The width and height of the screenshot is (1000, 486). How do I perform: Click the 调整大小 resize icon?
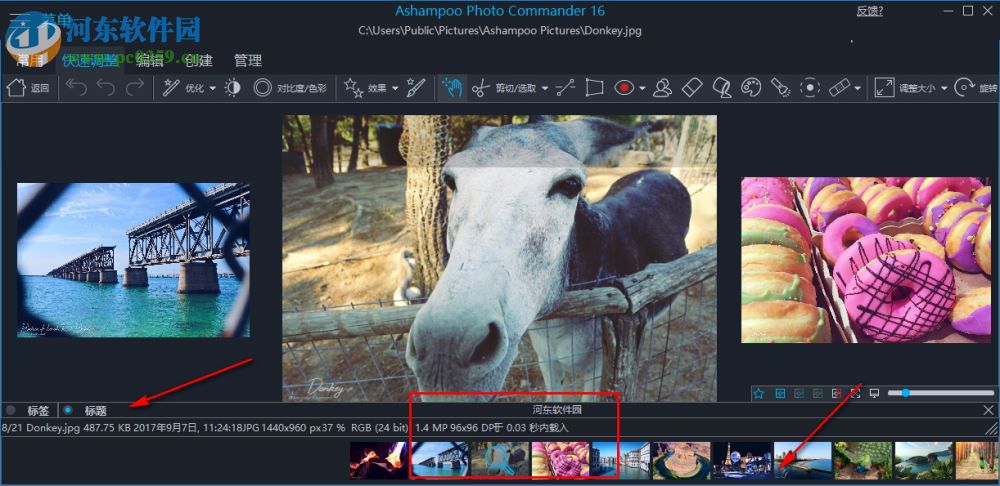884,88
